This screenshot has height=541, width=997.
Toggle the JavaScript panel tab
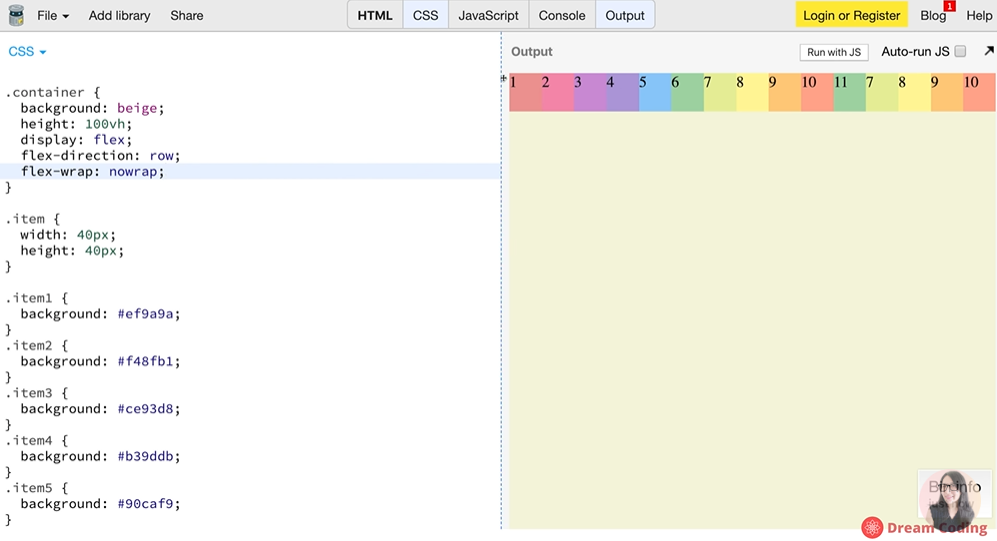tap(488, 15)
